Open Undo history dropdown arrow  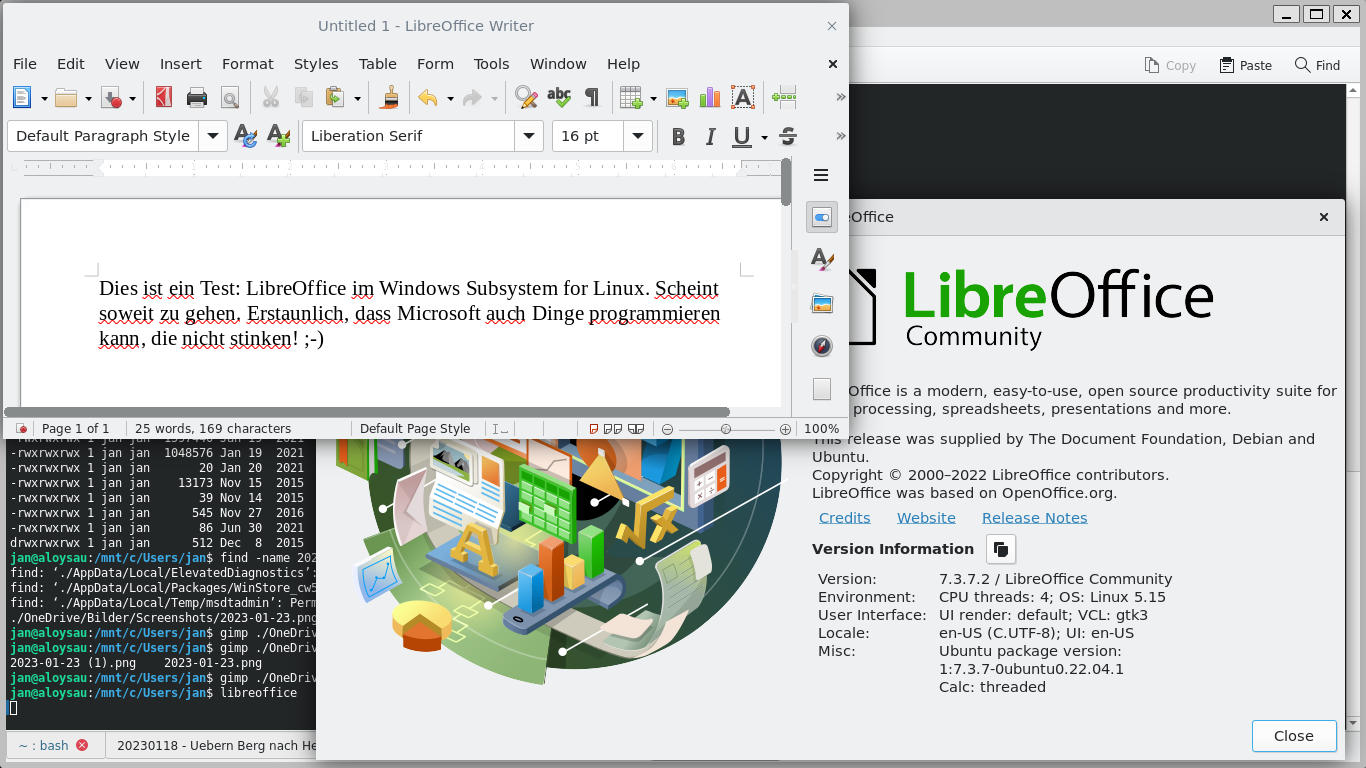pyautogui.click(x=450, y=98)
